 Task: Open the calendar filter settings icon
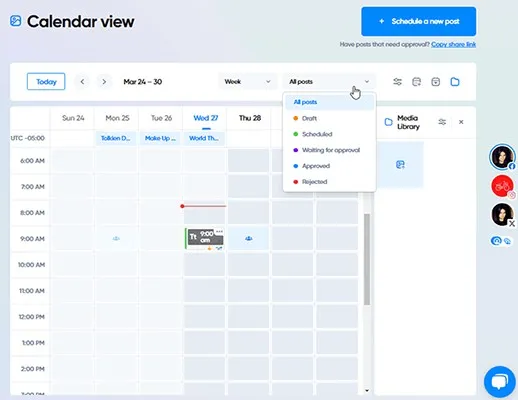tap(397, 82)
